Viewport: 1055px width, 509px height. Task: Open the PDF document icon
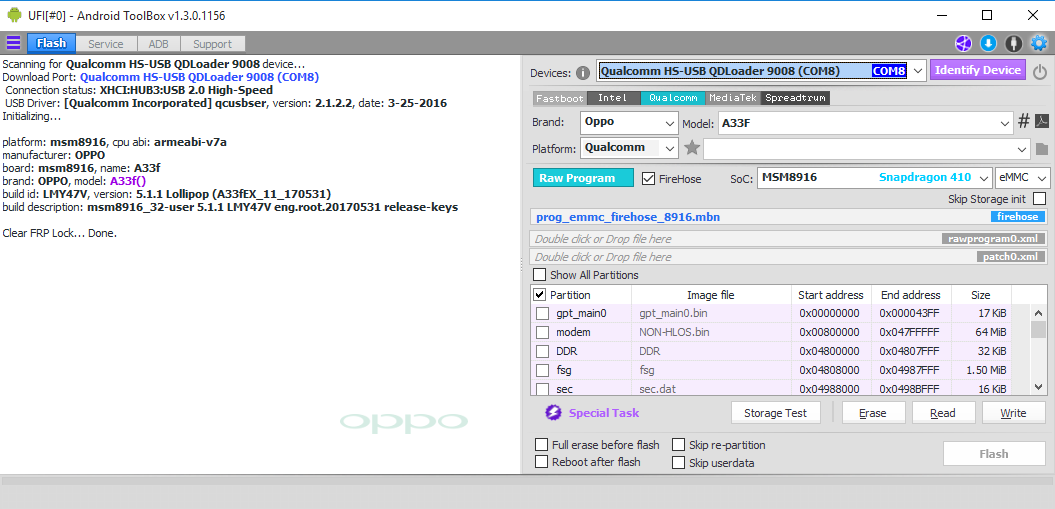(1042, 121)
